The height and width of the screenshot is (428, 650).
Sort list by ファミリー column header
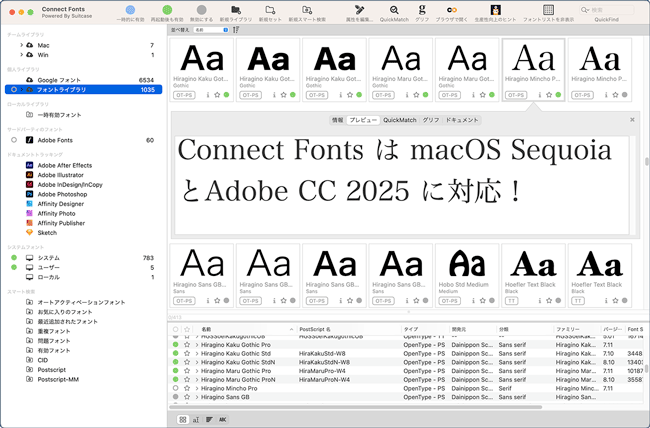click(x=577, y=329)
